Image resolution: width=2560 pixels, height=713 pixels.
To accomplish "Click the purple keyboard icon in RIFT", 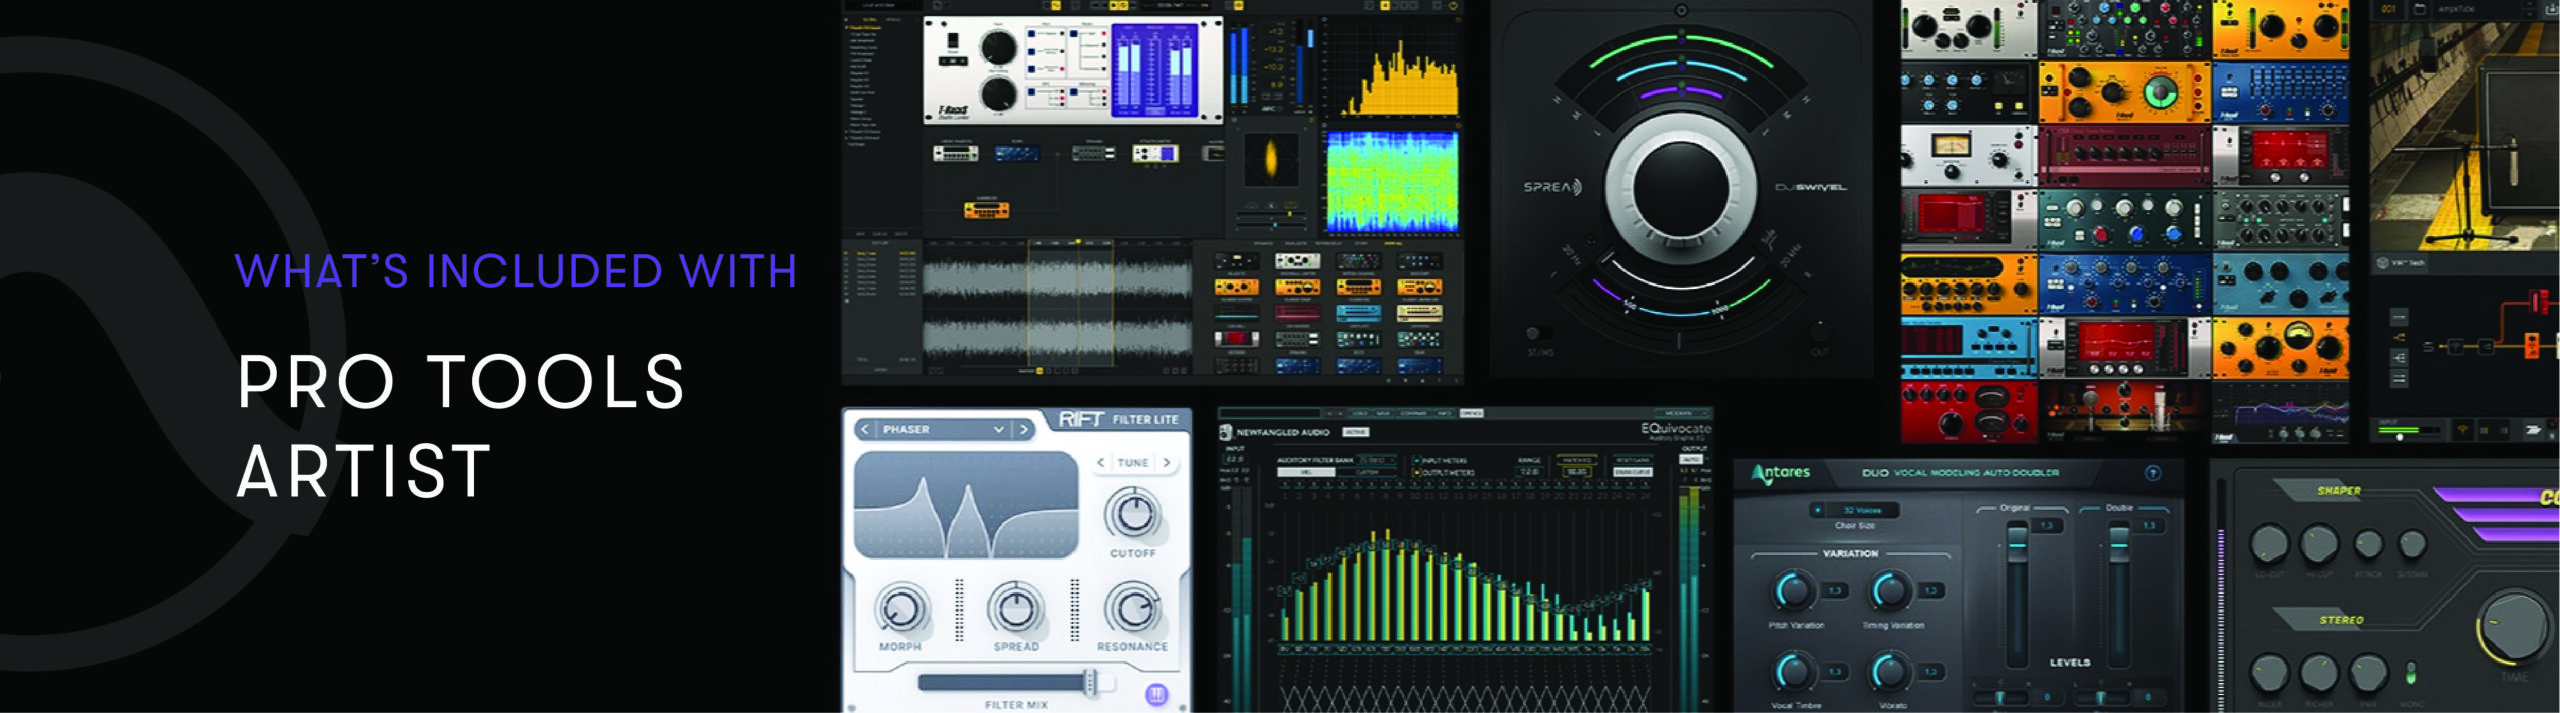I will (x=1156, y=694).
